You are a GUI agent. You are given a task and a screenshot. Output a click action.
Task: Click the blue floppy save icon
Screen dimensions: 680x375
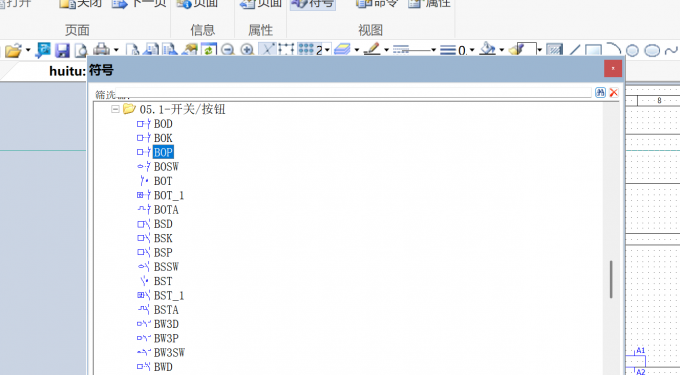(x=62, y=50)
